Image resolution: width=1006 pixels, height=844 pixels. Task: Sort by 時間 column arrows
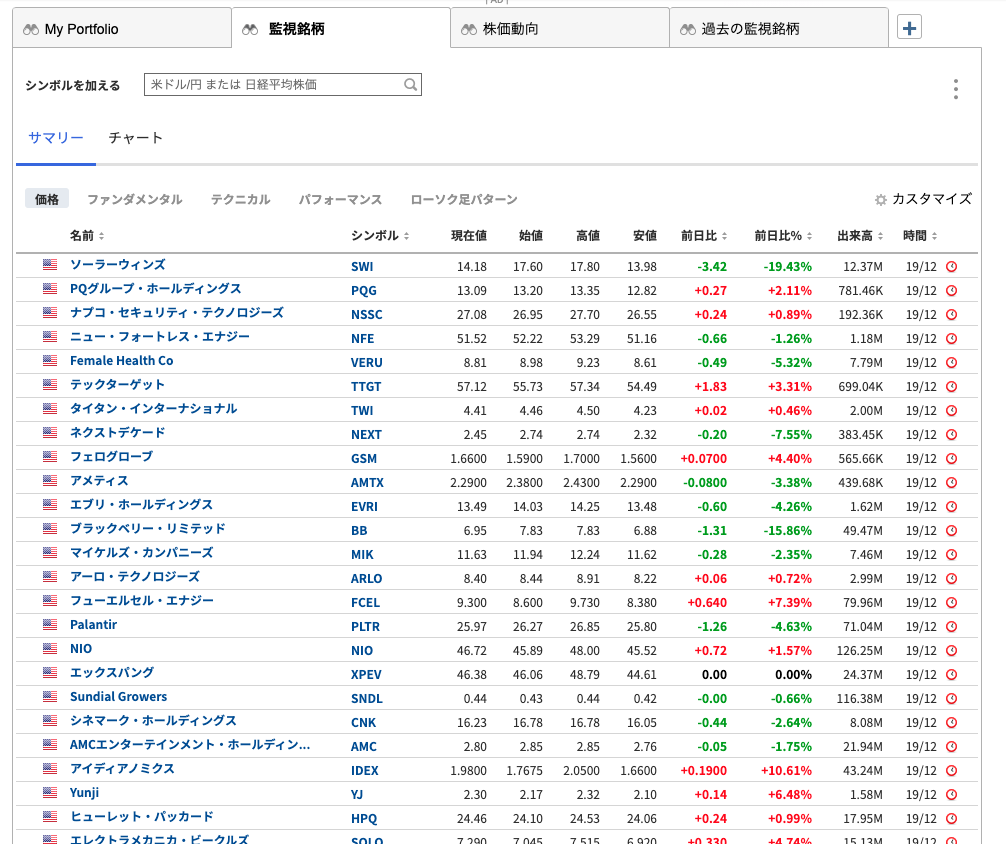click(x=934, y=236)
